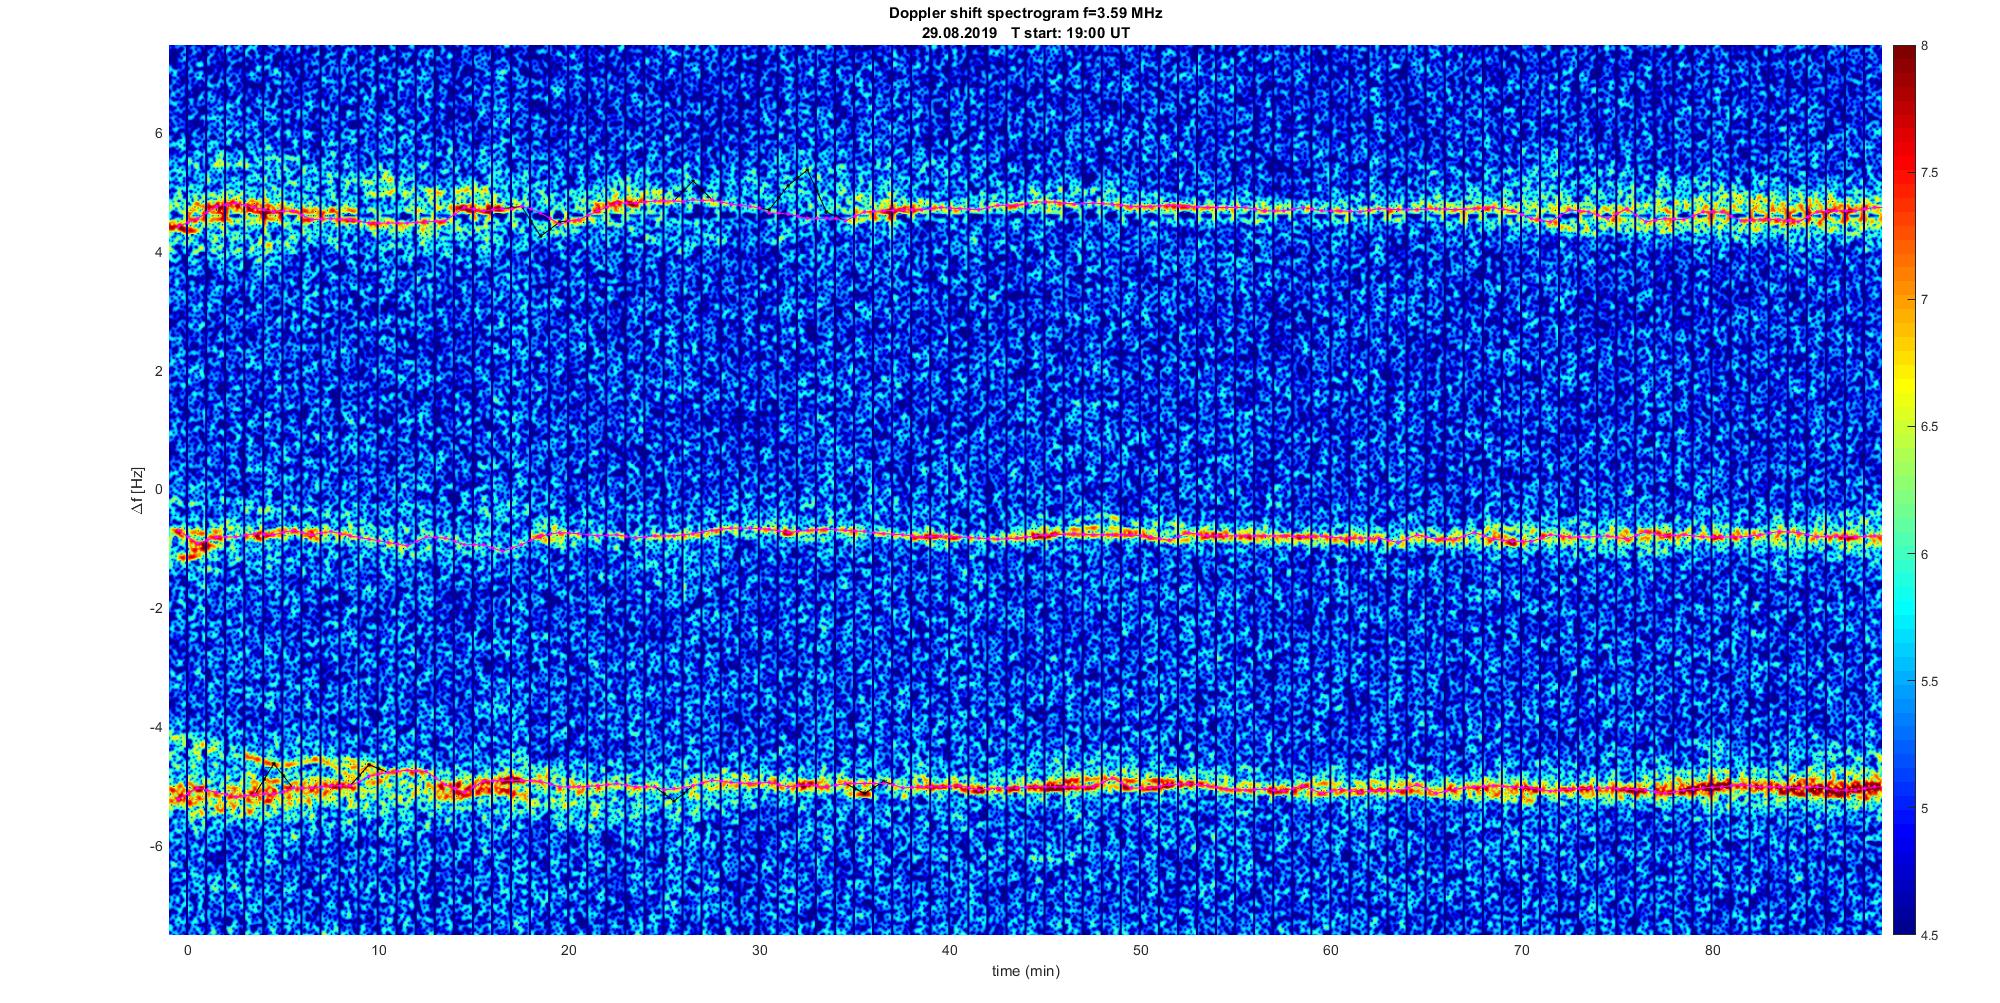Click x-axis tick label 20
The height and width of the screenshot is (1003, 2000).
point(568,950)
